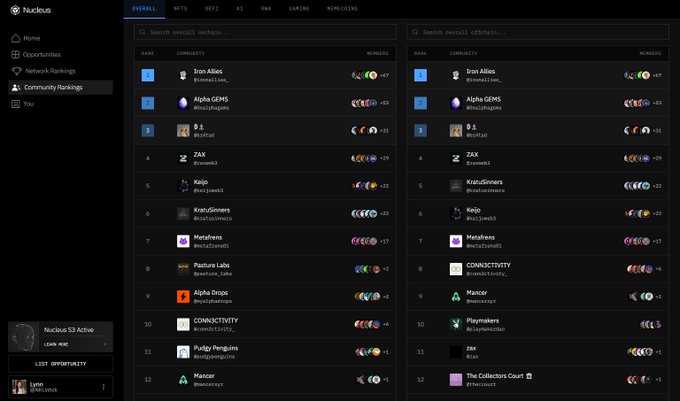Select Alpha Drops name text
The image size is (680, 401).
tap(210, 293)
